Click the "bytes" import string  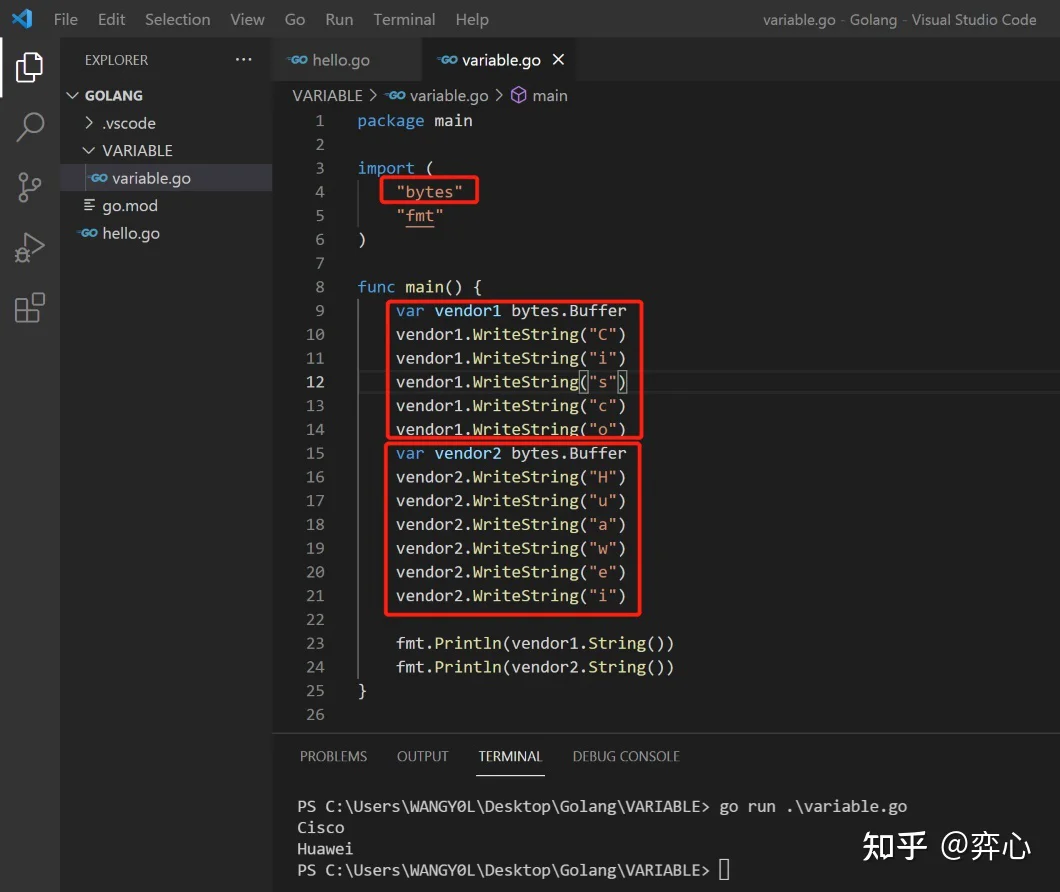click(x=429, y=191)
